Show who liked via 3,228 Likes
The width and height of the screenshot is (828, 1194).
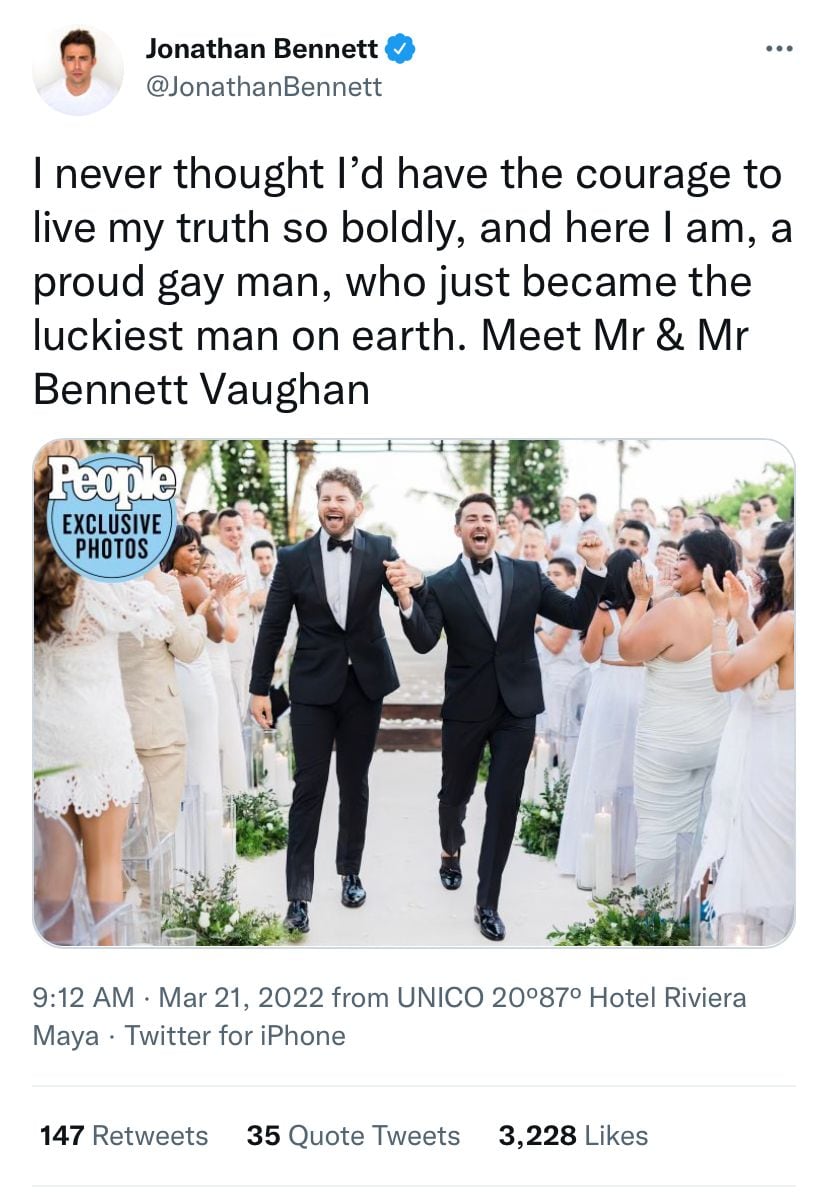(572, 1136)
